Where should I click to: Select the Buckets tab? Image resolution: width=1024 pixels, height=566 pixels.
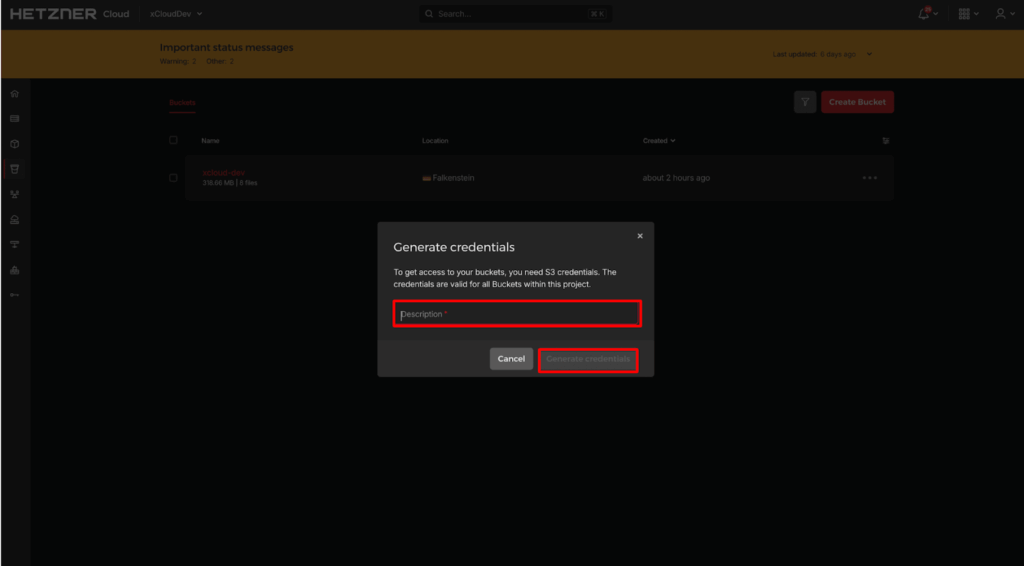point(182,102)
